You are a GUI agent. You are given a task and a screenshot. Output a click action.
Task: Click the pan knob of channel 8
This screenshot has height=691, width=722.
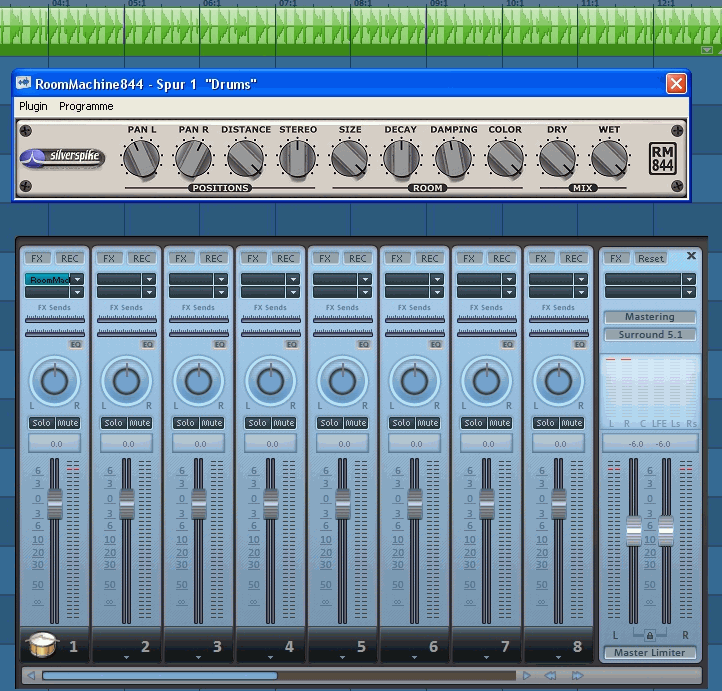click(559, 381)
